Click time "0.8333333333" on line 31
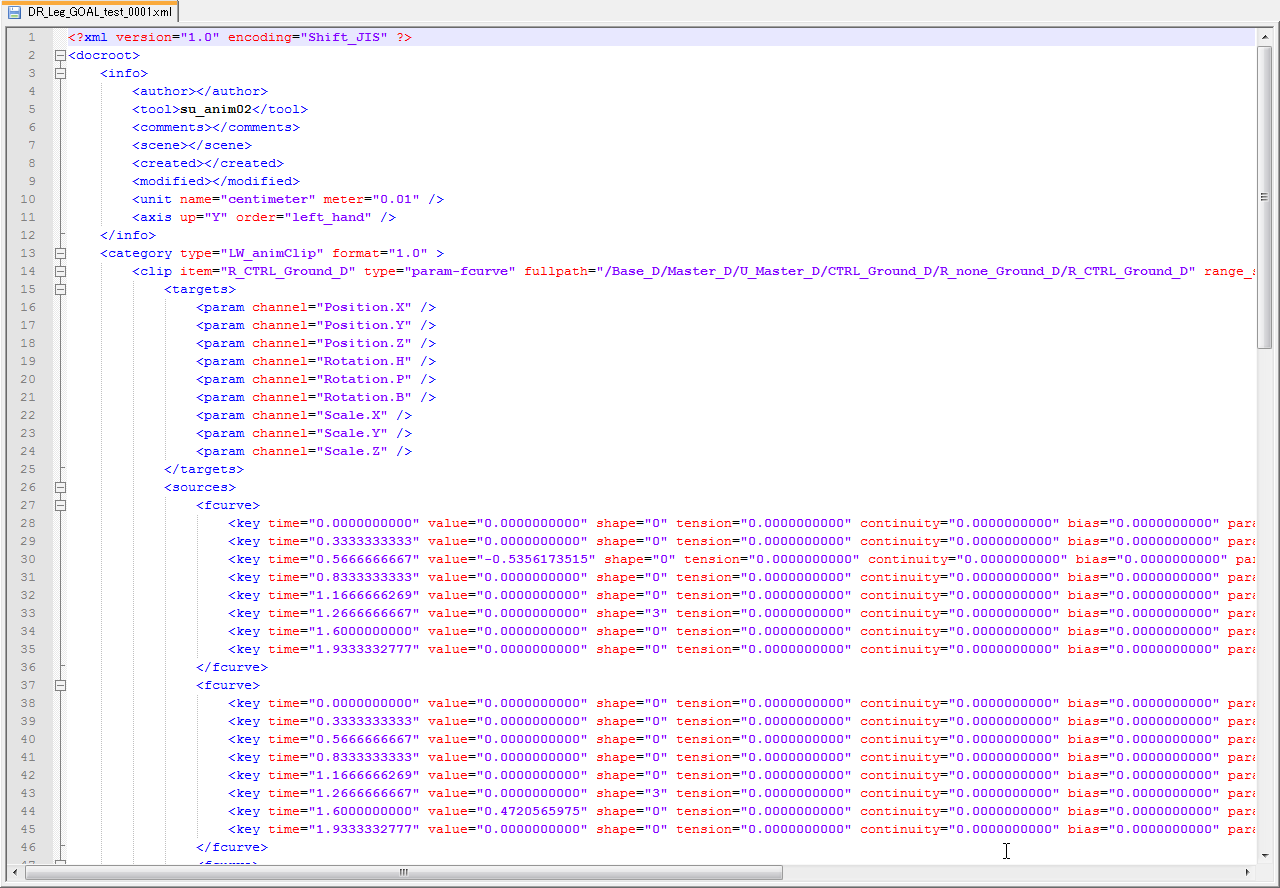 (x=364, y=577)
